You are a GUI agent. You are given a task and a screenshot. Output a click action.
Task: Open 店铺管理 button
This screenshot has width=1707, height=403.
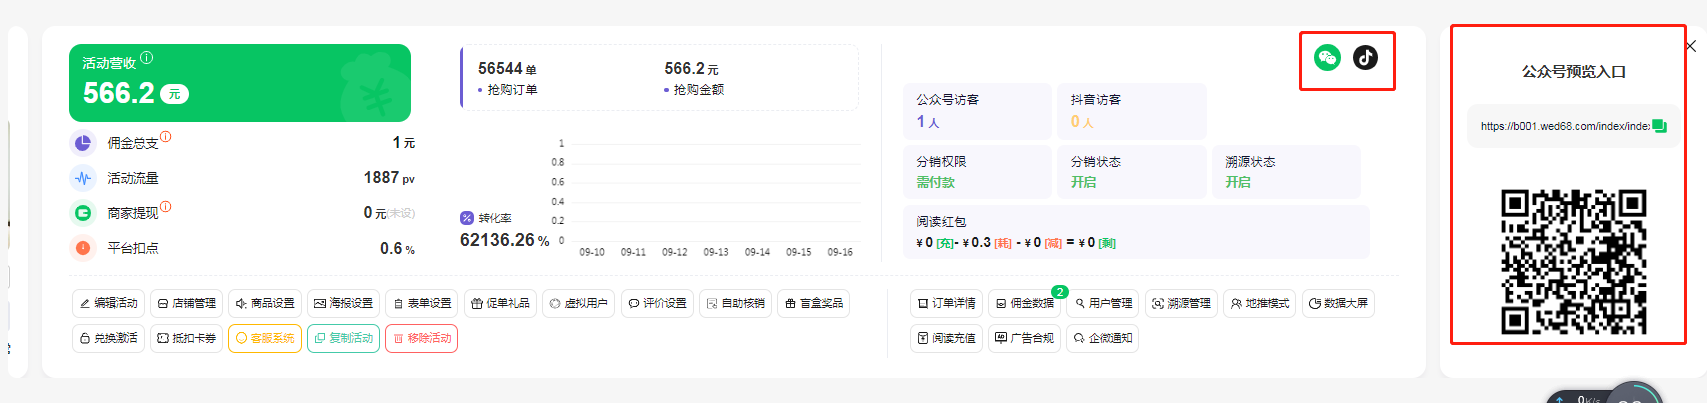186,303
